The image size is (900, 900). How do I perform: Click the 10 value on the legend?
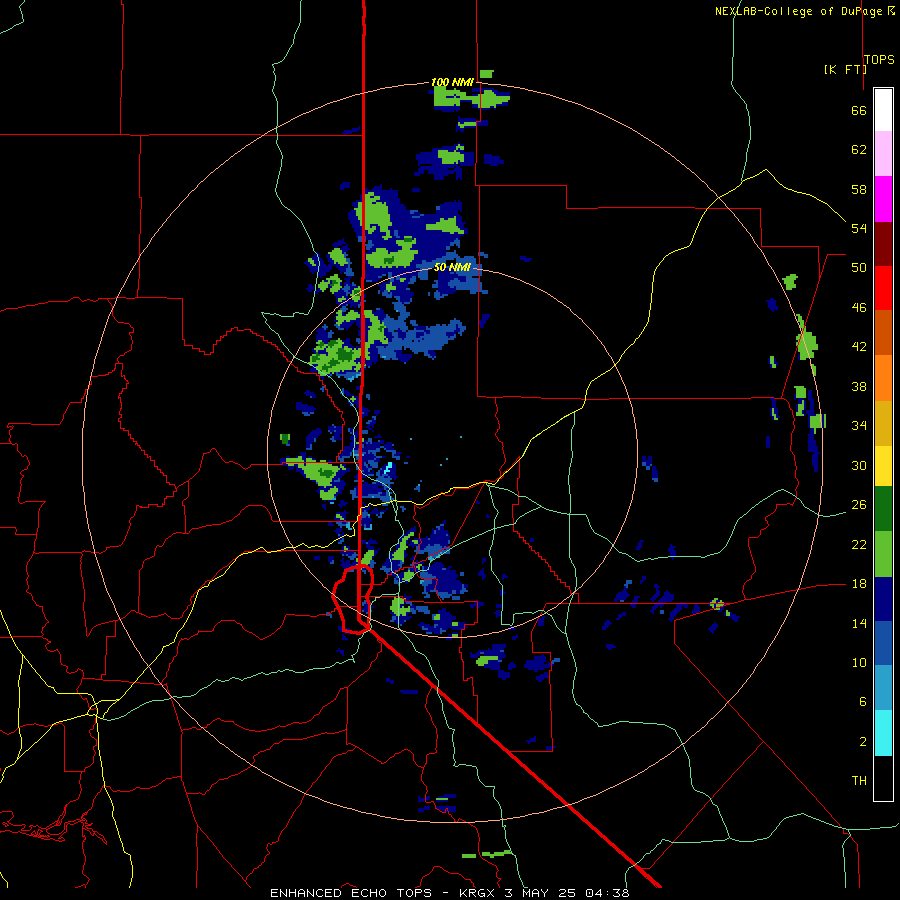pyautogui.click(x=859, y=663)
